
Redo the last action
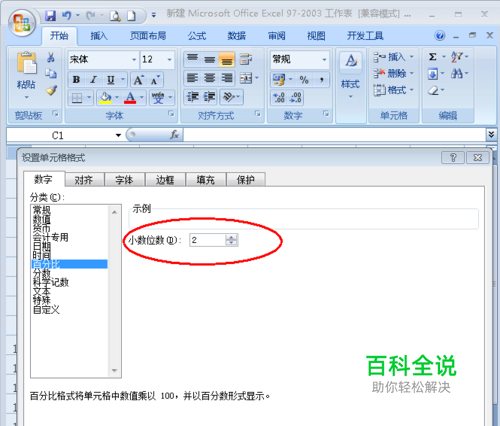coord(90,16)
